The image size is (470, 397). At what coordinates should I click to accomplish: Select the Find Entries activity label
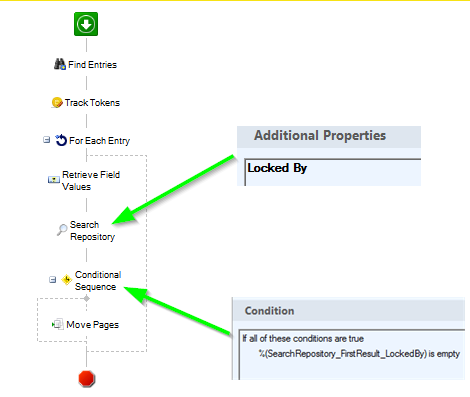pos(92,65)
